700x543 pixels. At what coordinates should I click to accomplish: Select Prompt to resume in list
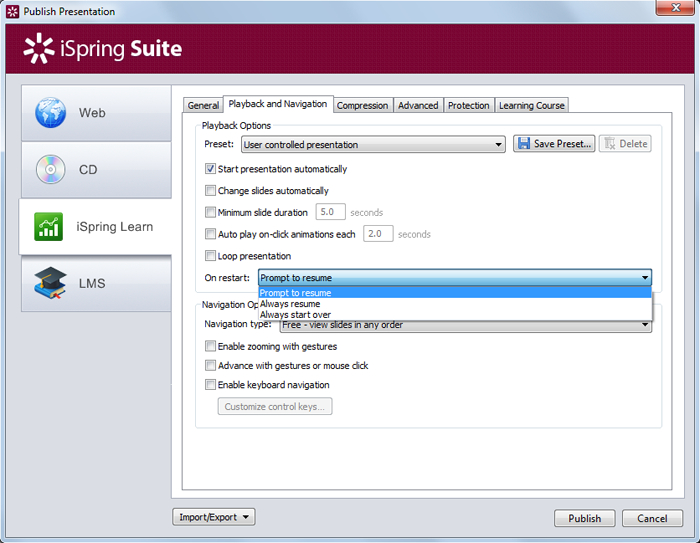(x=454, y=293)
